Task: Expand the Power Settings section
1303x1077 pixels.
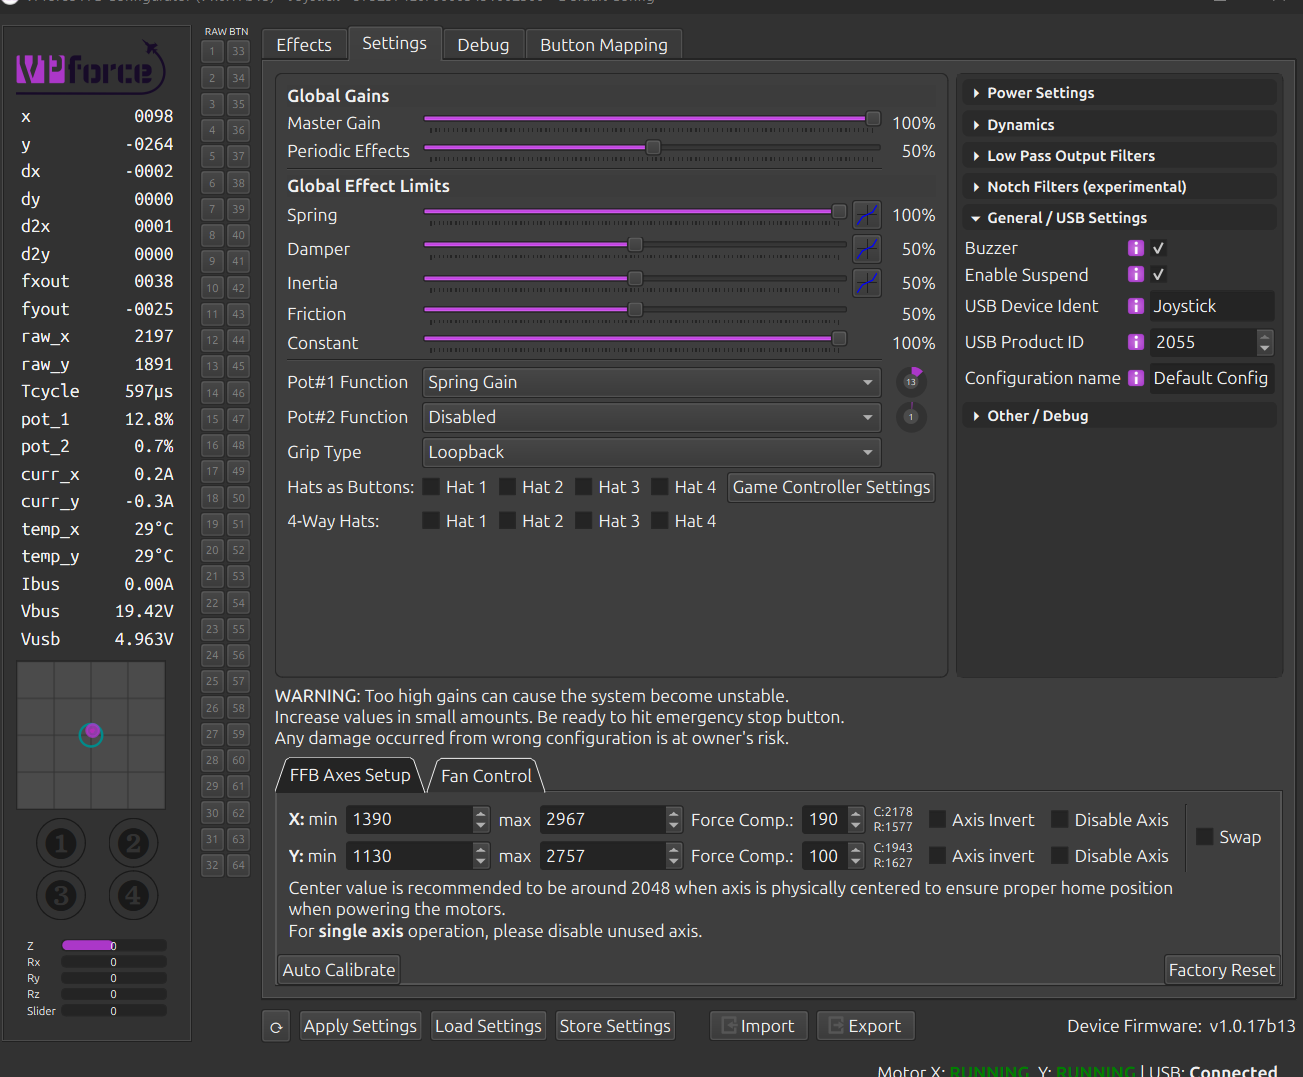Action: click(x=1040, y=93)
